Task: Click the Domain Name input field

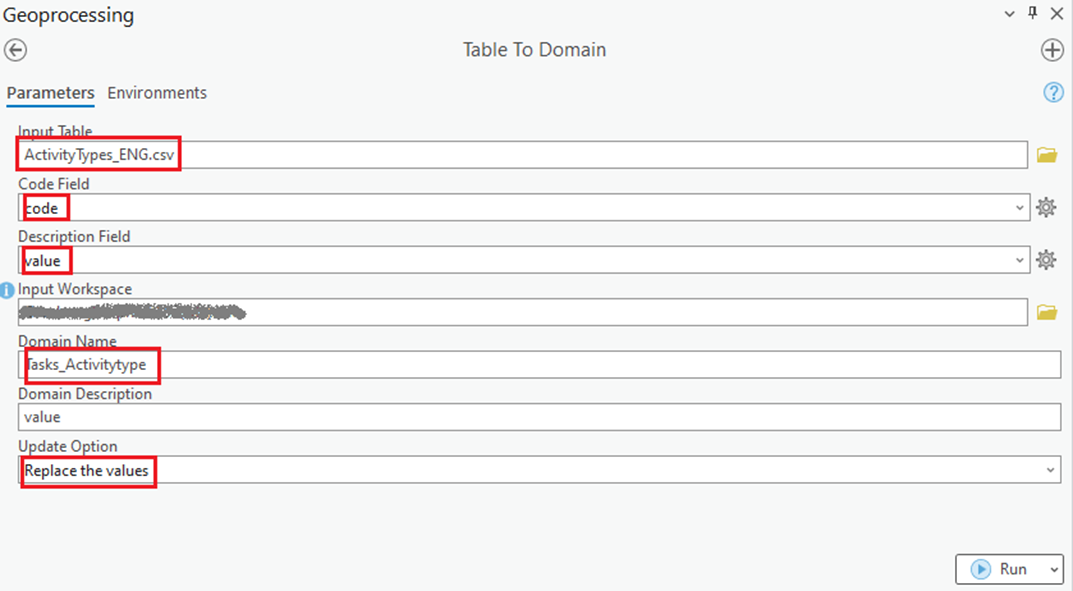Action: tap(539, 365)
